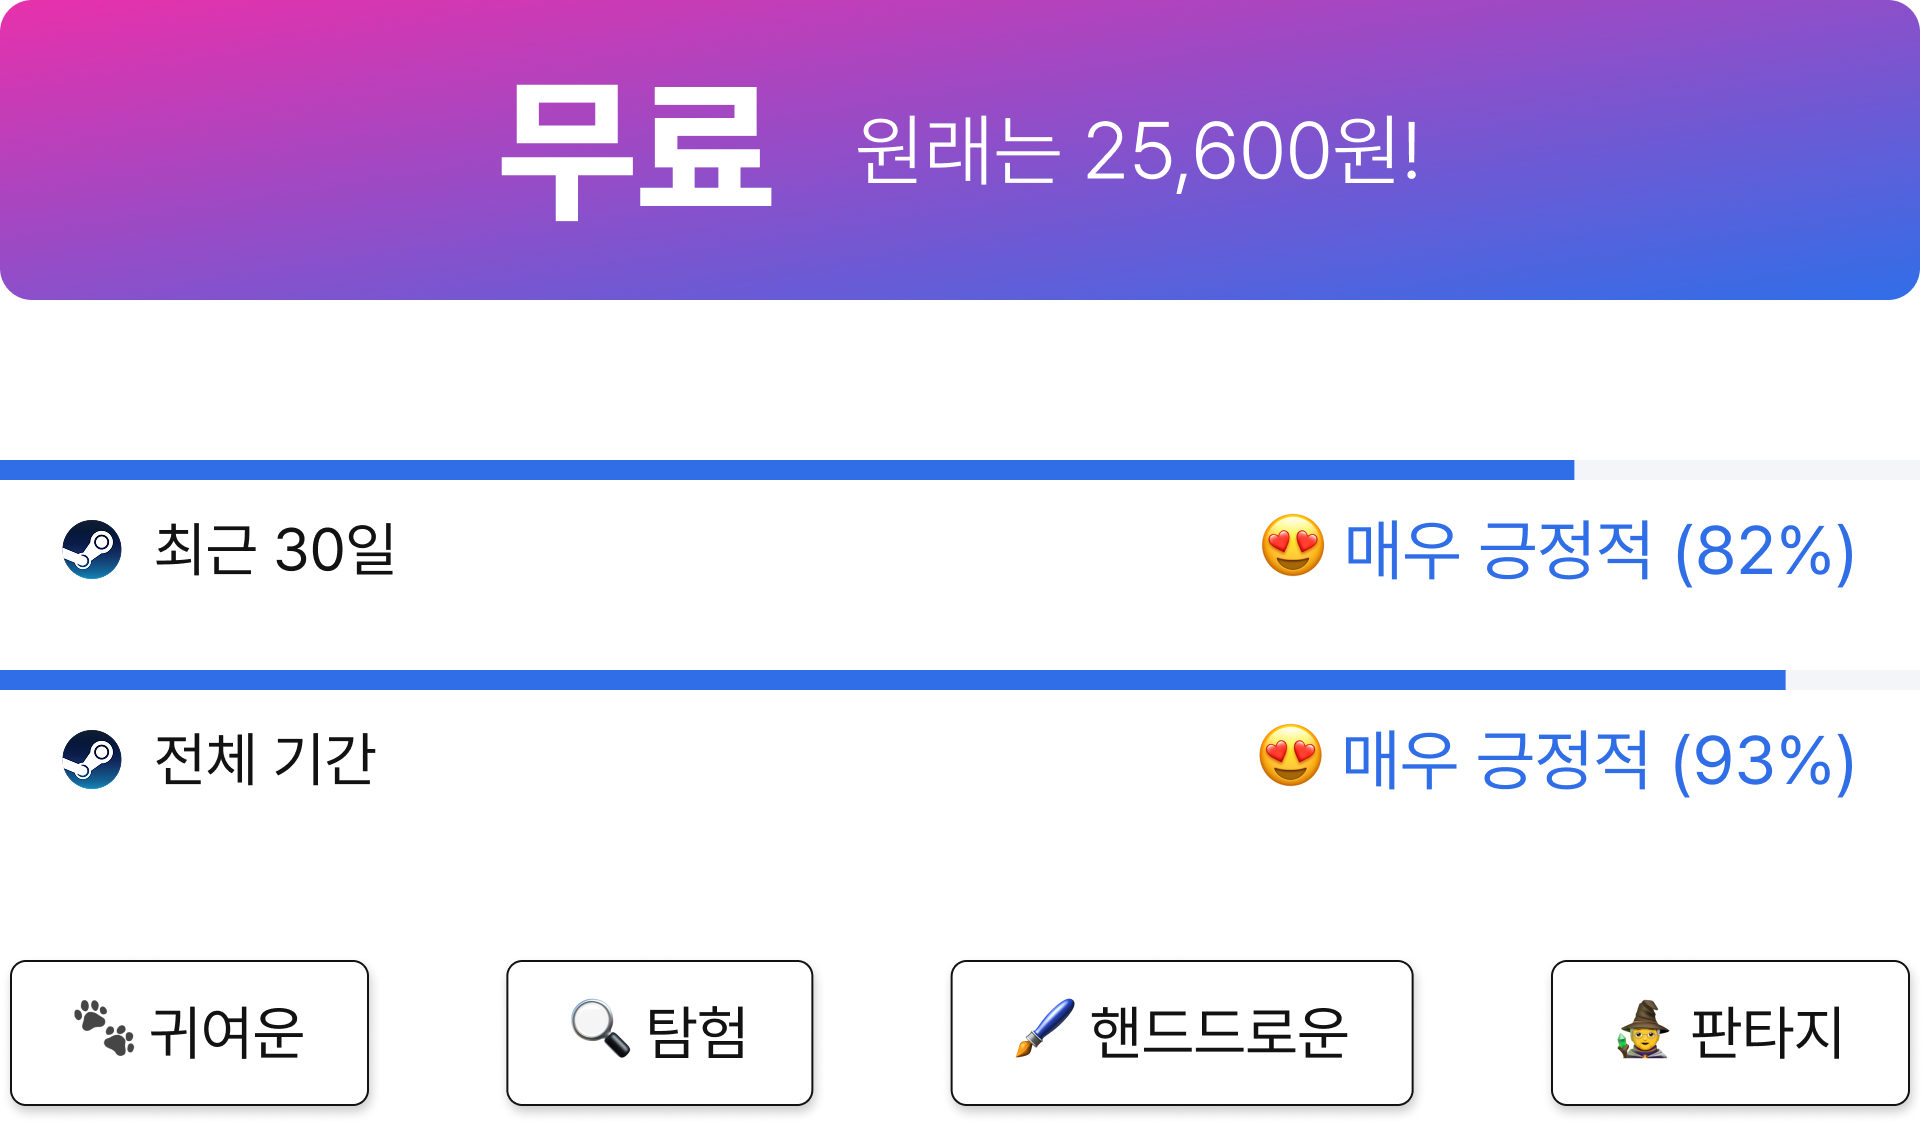Click the Steam icon beside 최근 30일

92,549
